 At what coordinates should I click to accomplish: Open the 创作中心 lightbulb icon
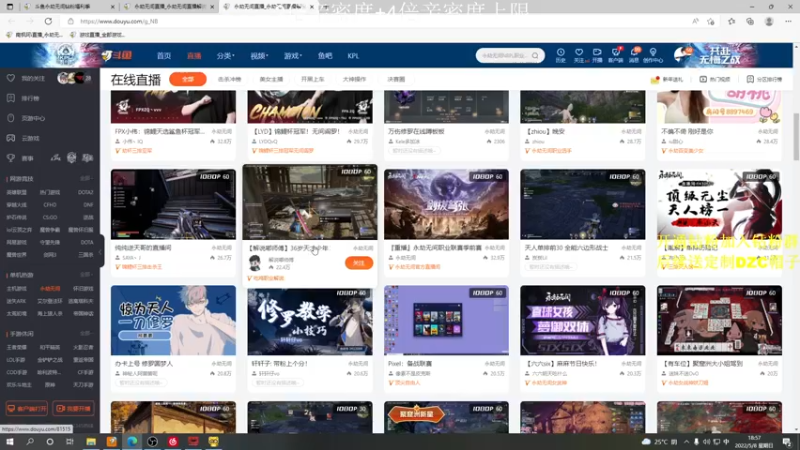pyautogui.click(x=653, y=53)
